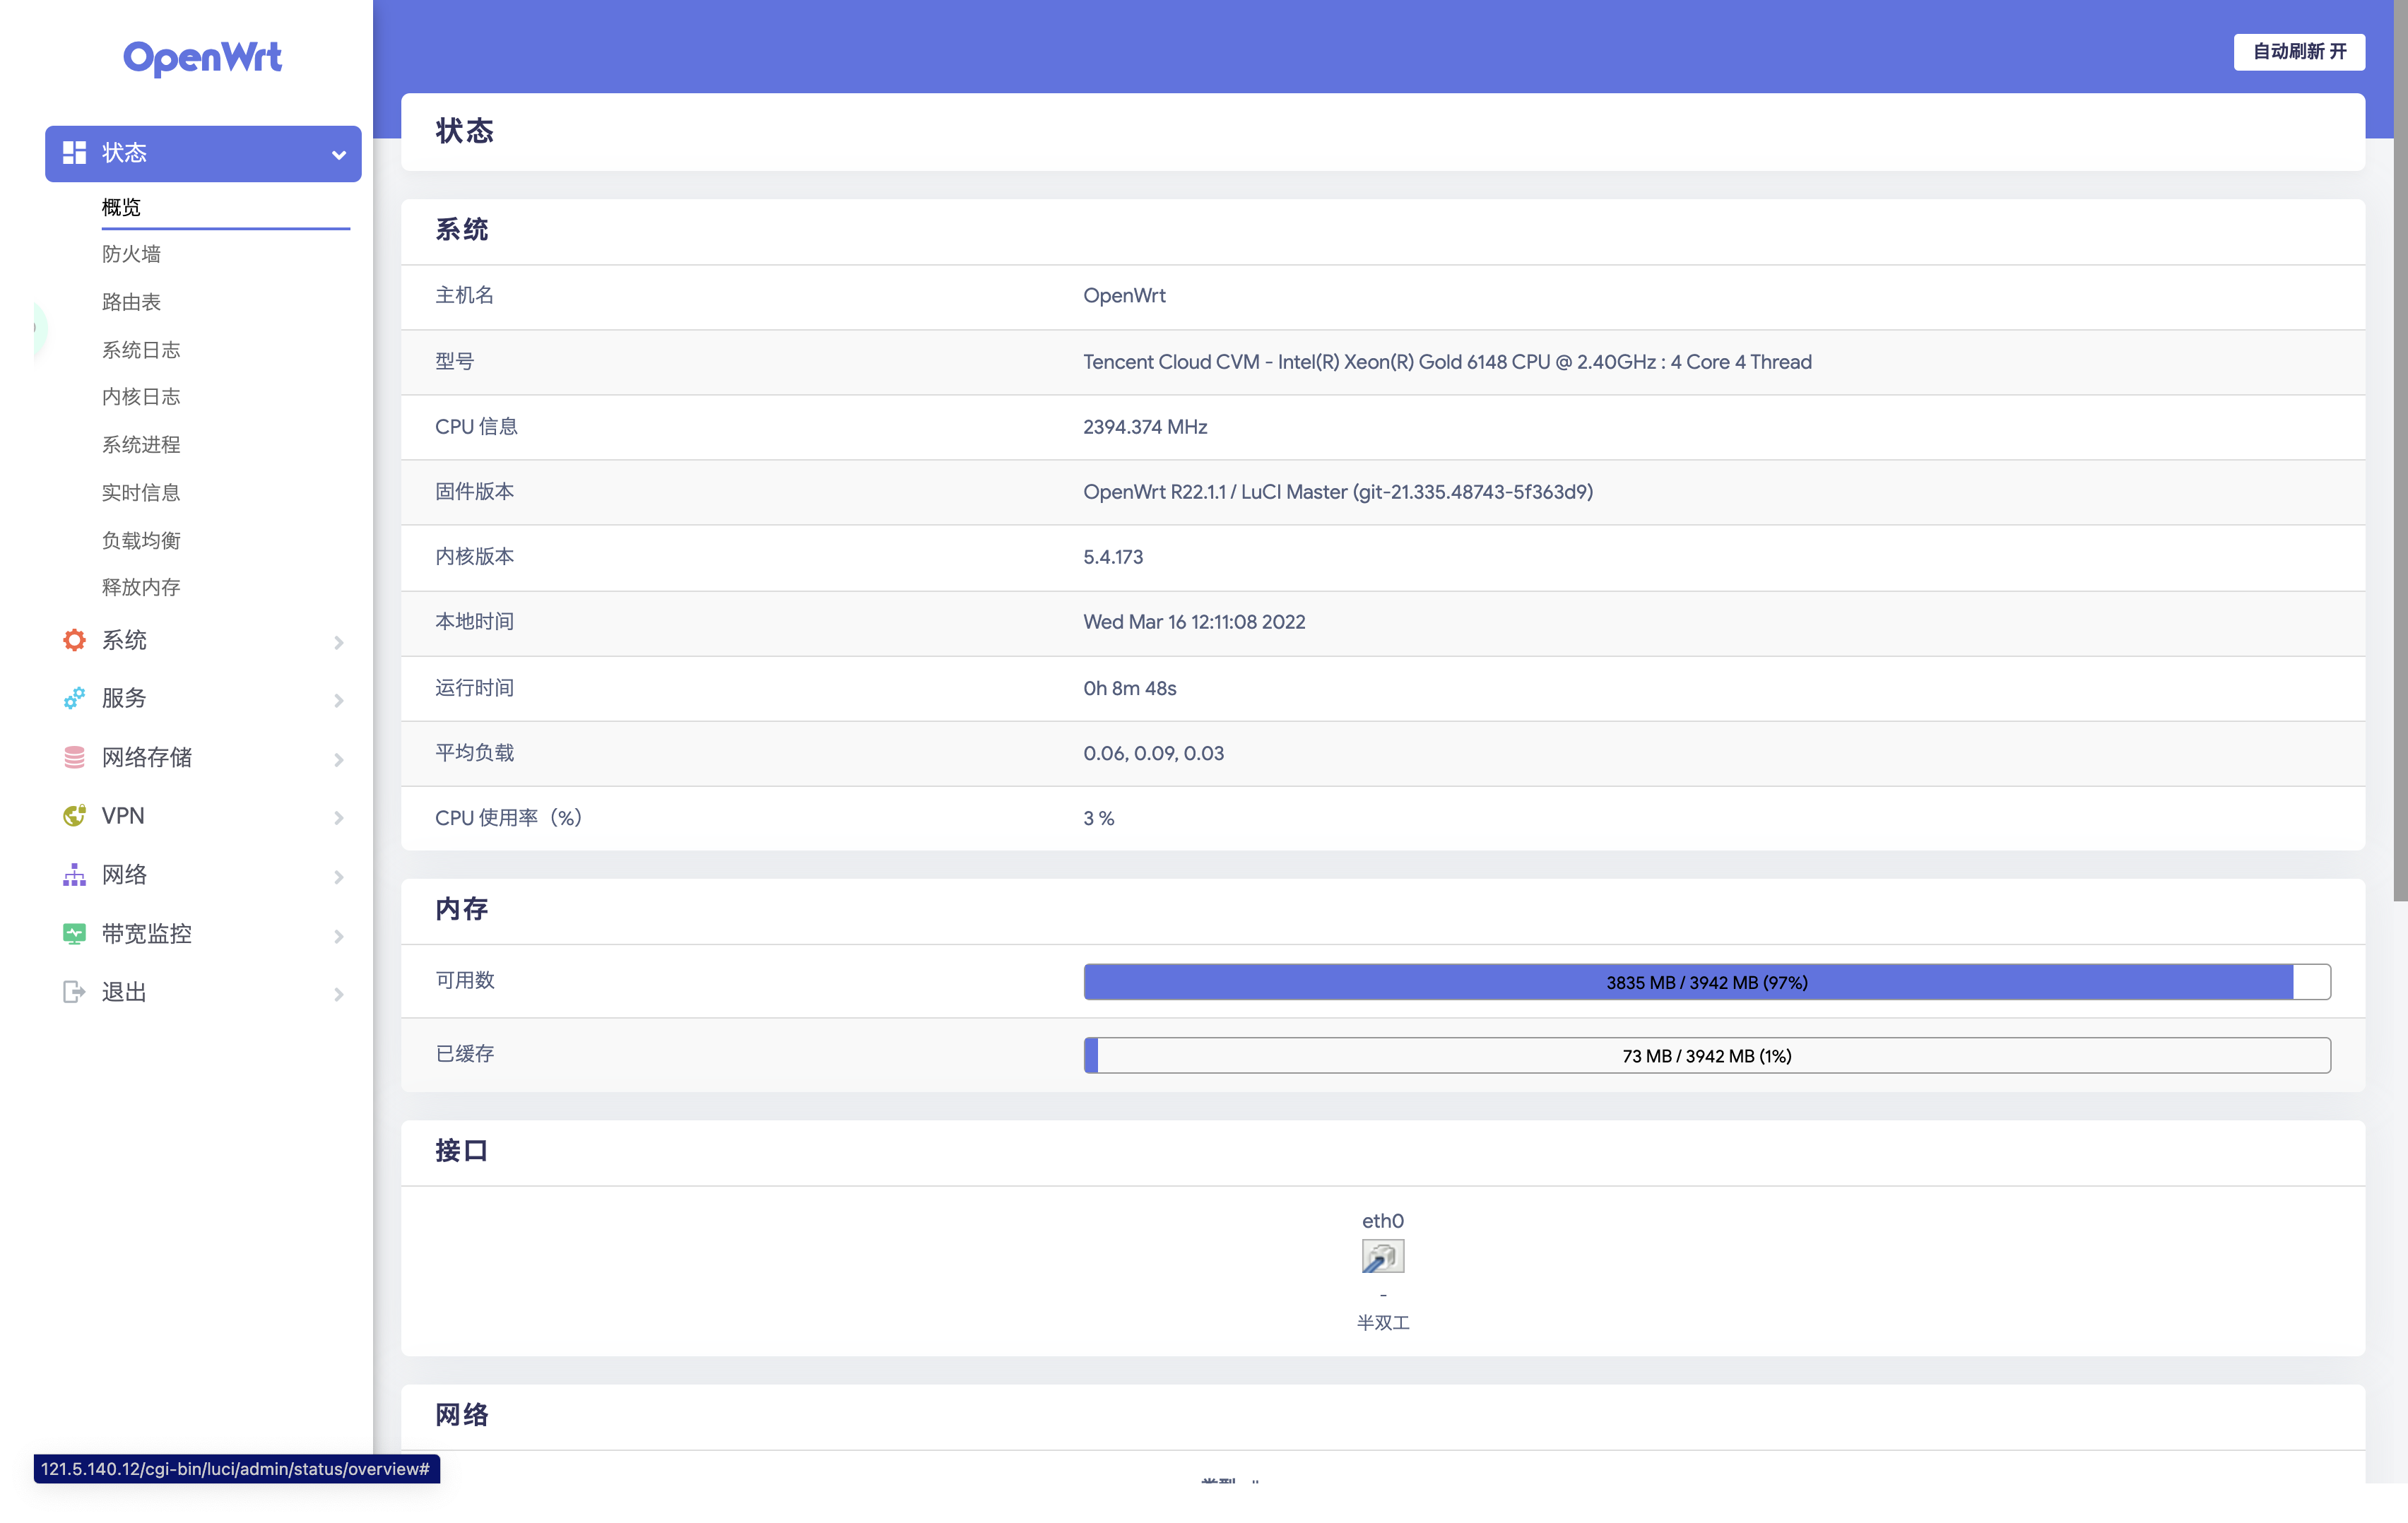The image size is (2408, 1523).
Task: Open the 负载均衡 page
Action: [x=141, y=540]
